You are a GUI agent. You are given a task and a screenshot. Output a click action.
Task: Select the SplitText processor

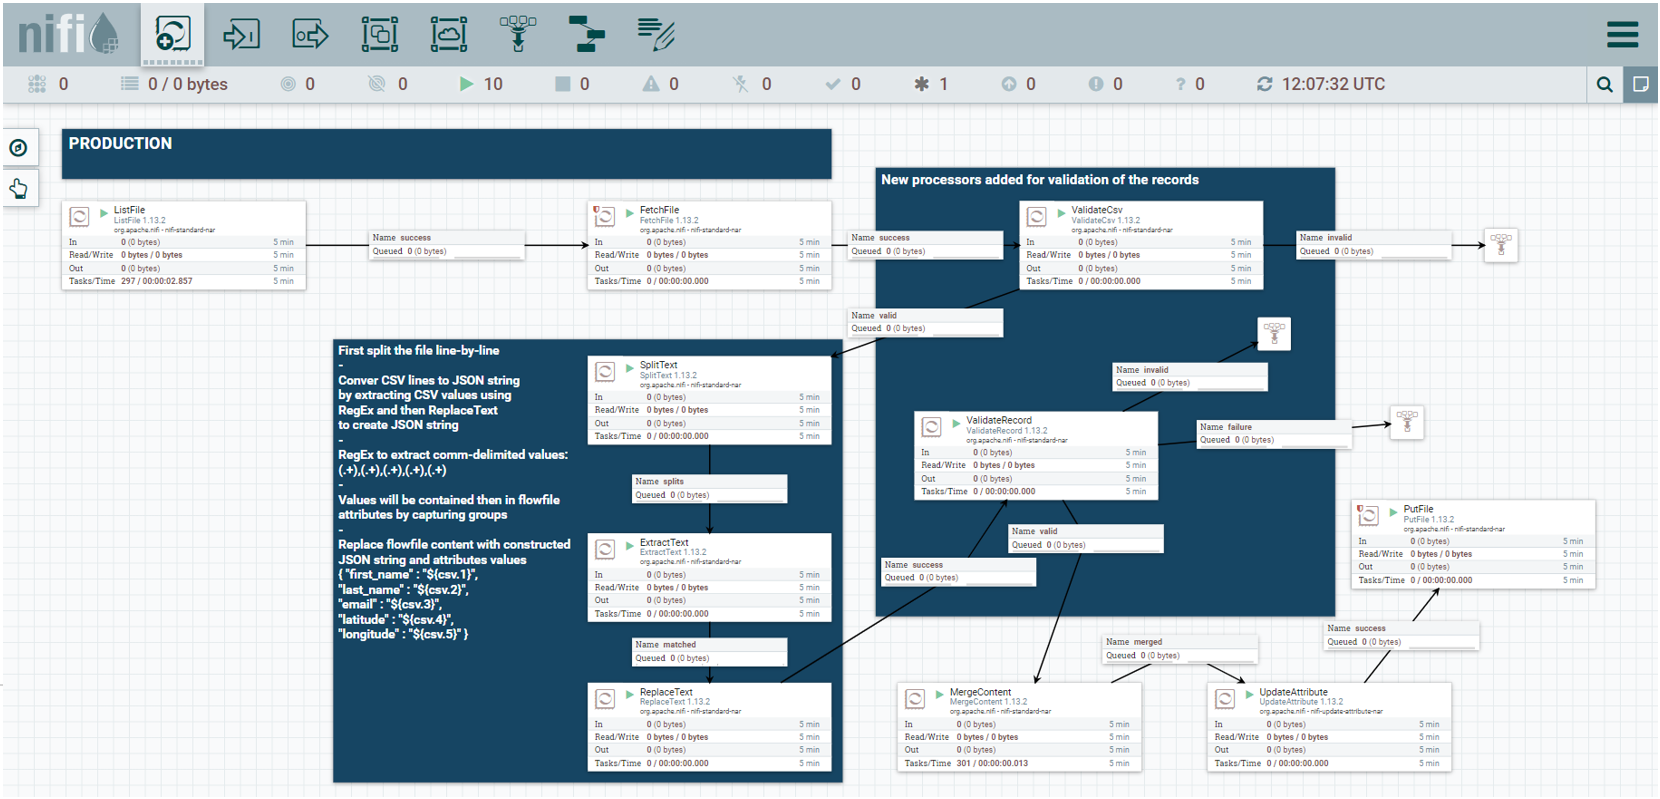click(x=710, y=401)
